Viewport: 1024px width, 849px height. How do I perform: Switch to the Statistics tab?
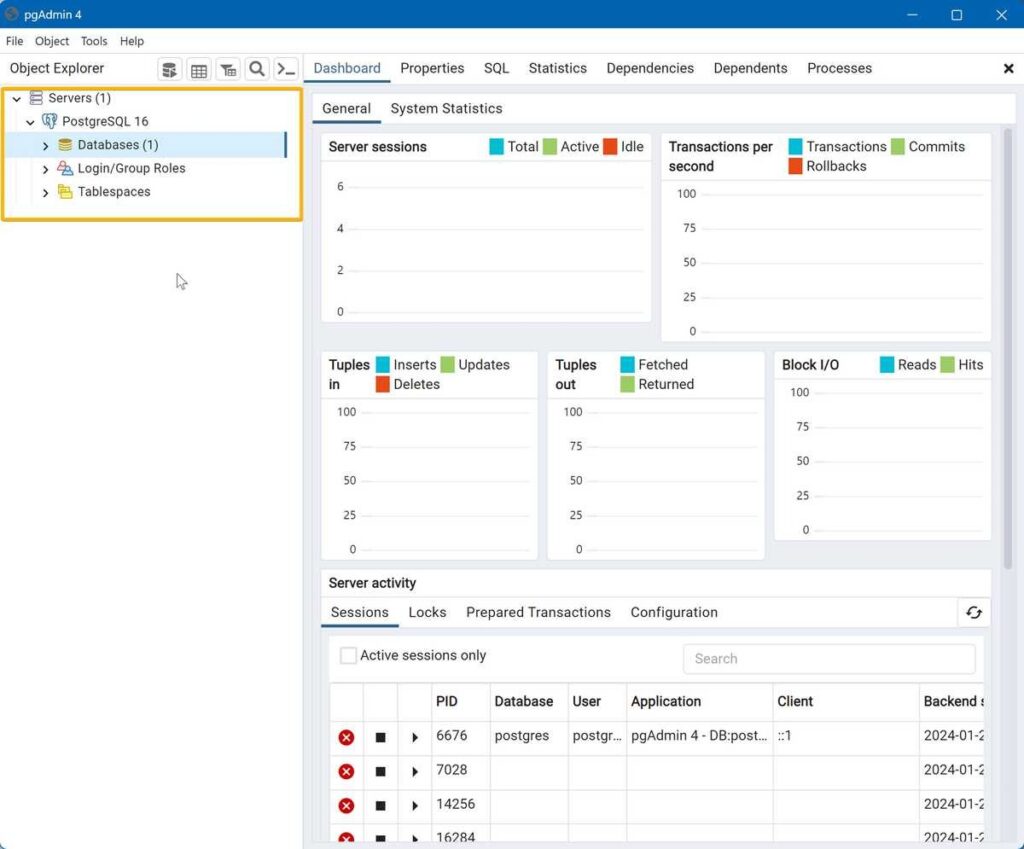click(x=558, y=69)
